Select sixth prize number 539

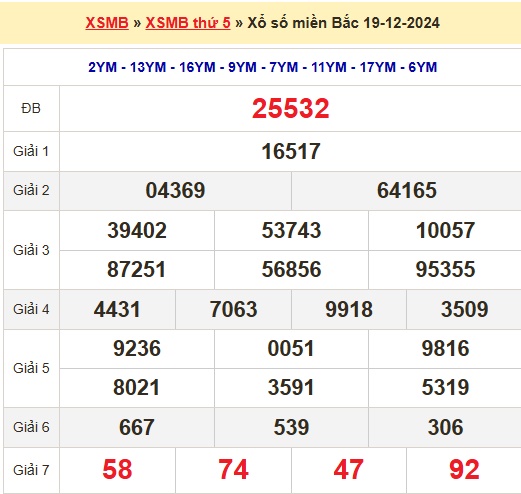click(291, 427)
